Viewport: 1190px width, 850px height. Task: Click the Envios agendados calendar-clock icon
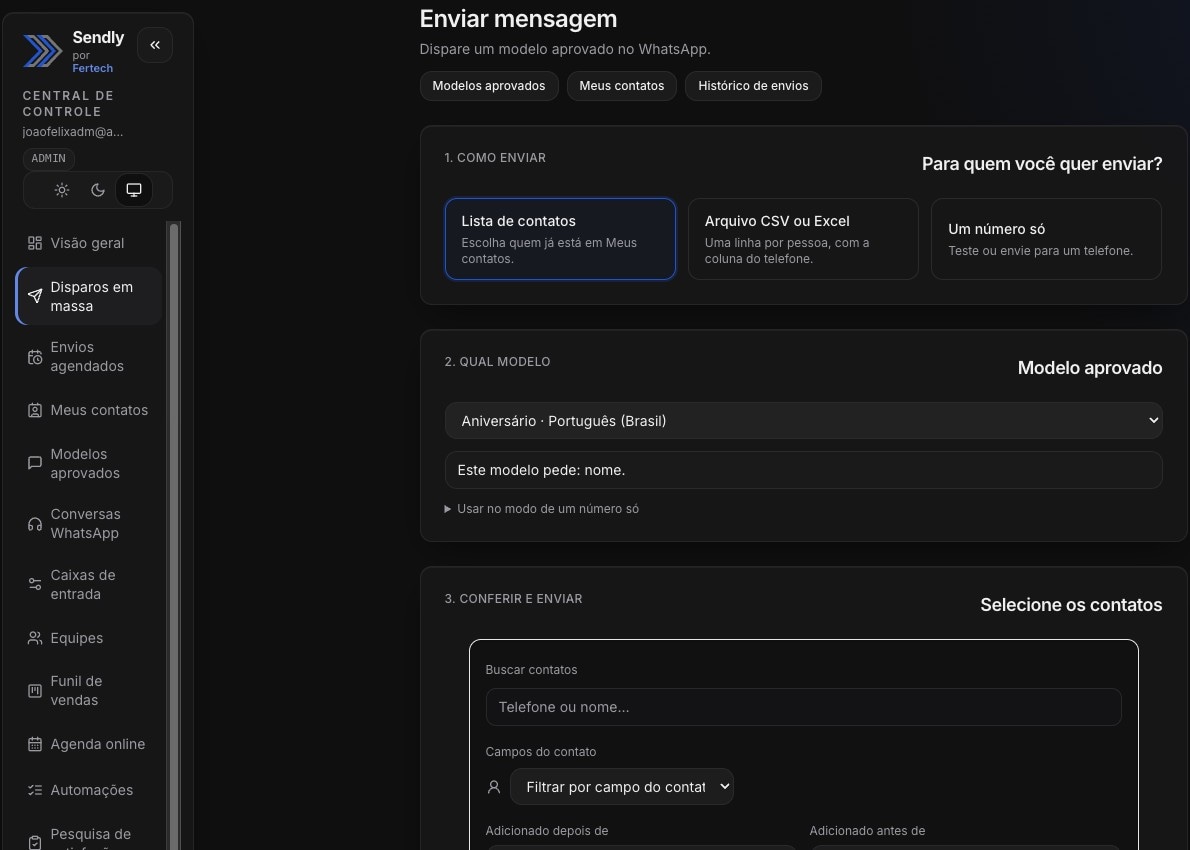35,357
